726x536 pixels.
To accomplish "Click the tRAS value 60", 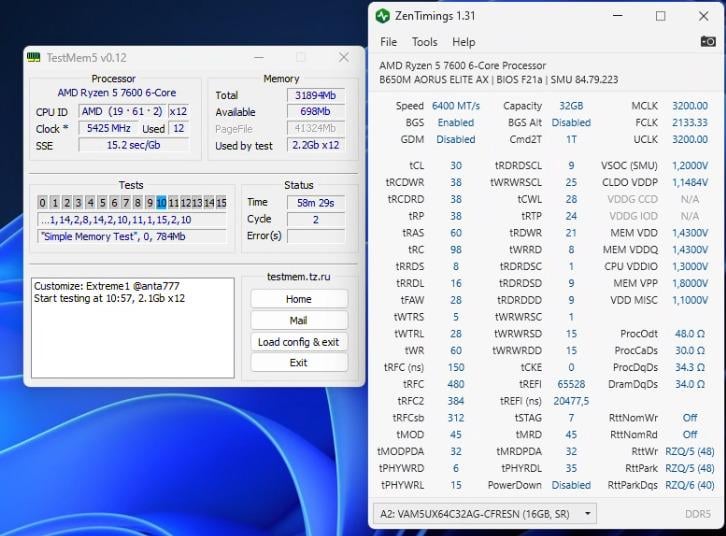I will pyautogui.click(x=456, y=233).
